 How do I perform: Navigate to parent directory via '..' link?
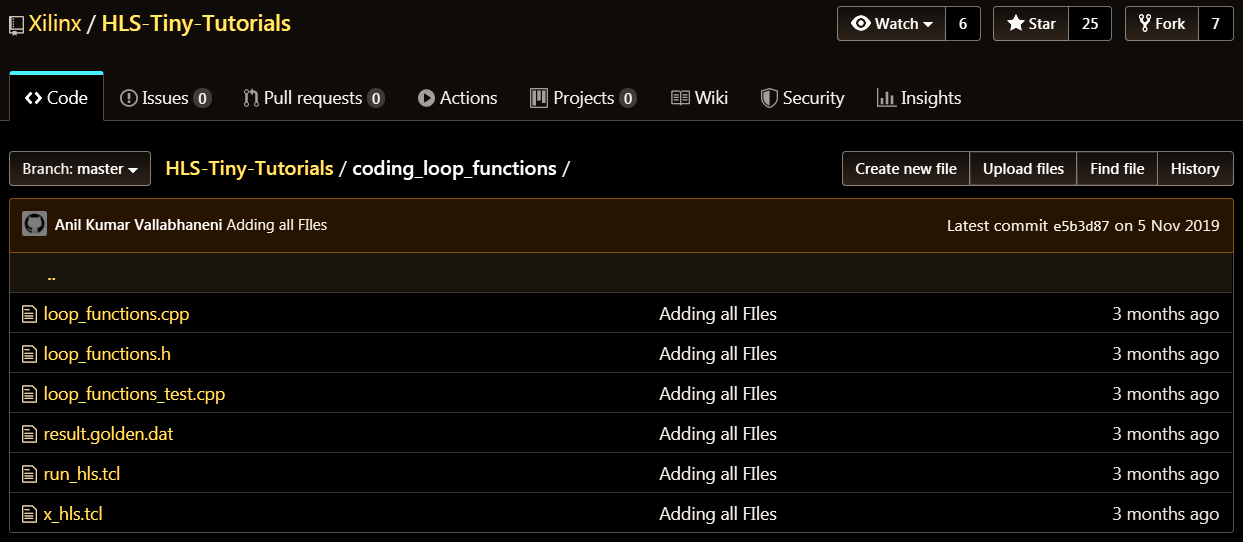[x=51, y=274]
